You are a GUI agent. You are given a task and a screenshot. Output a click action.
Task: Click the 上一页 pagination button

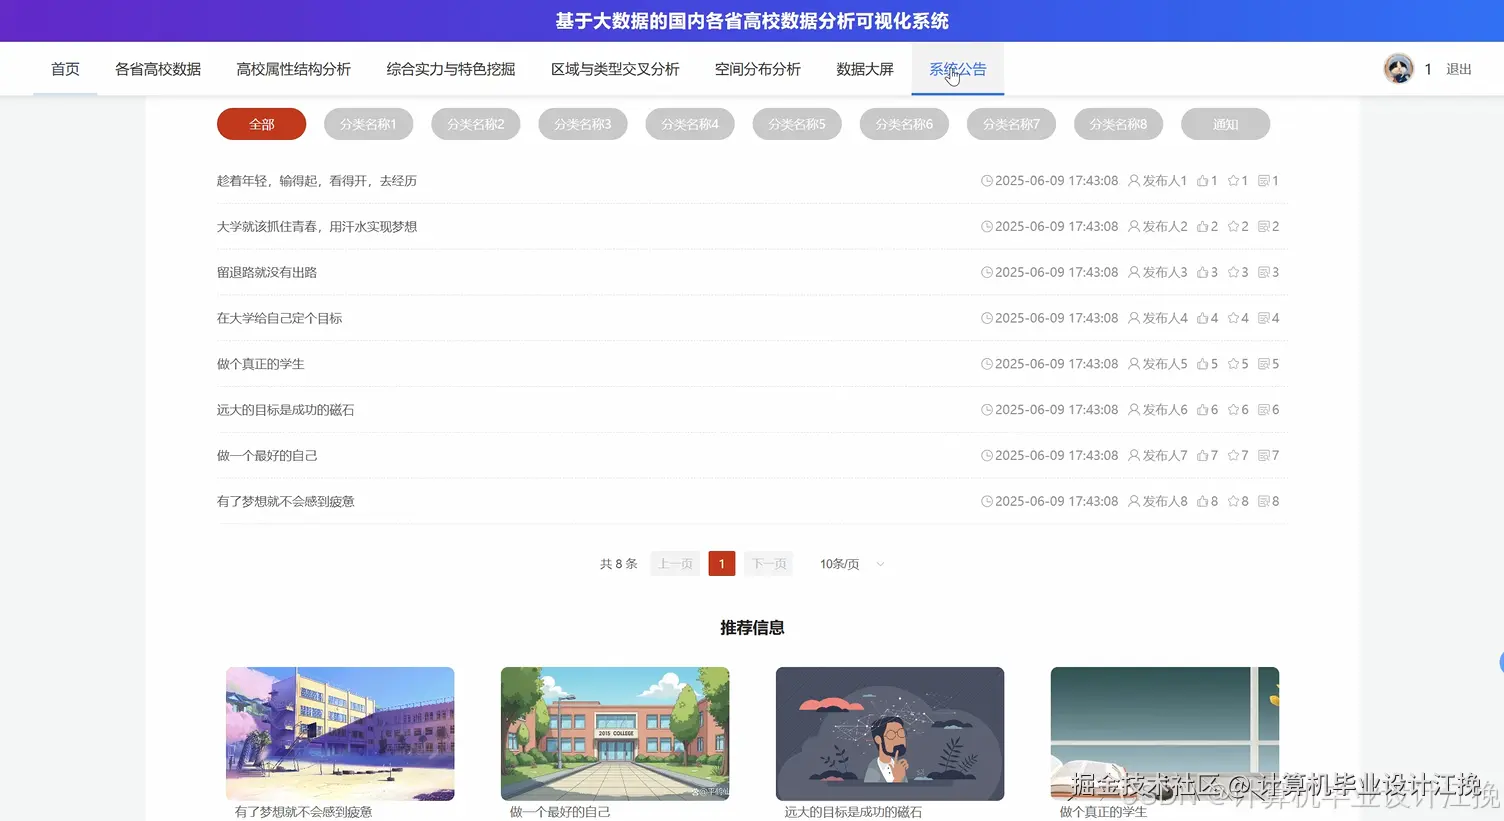tap(675, 564)
